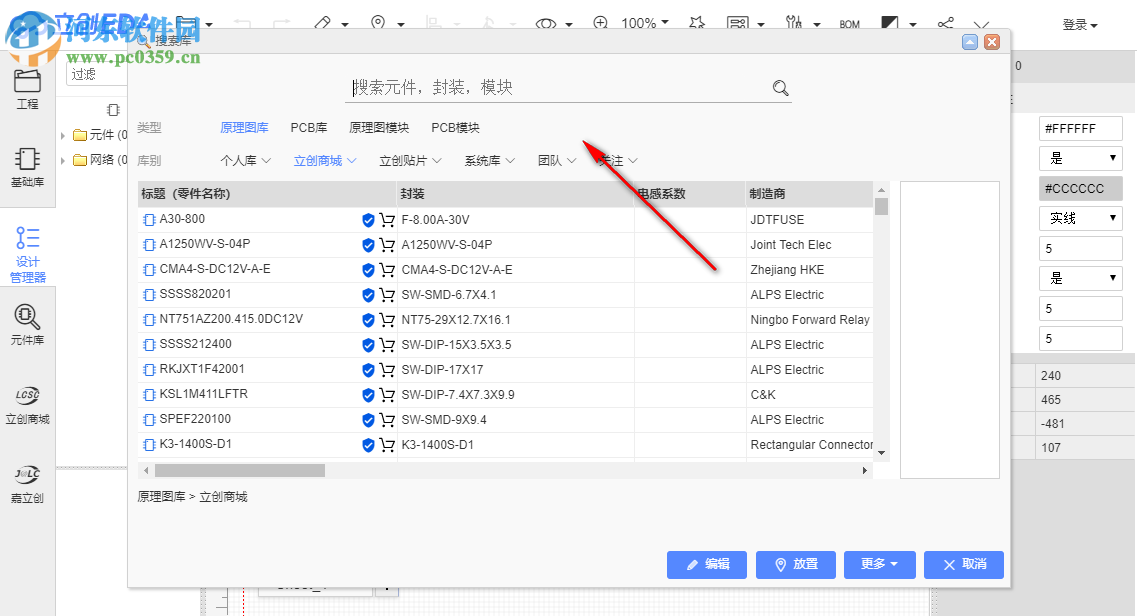
Task: Open the 登录 login dropdown
Action: tap(1080, 25)
